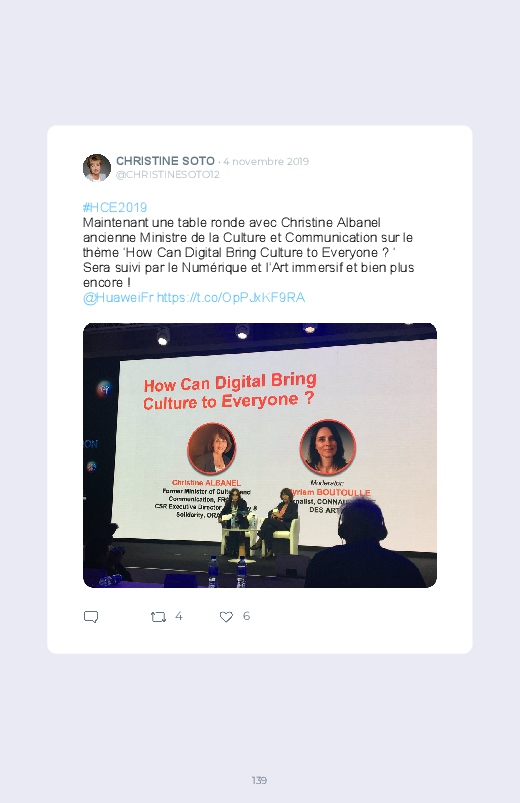Image resolution: width=520 pixels, height=803 pixels.
Task: Open Christine Soto's profile avatar
Action: coord(97,167)
